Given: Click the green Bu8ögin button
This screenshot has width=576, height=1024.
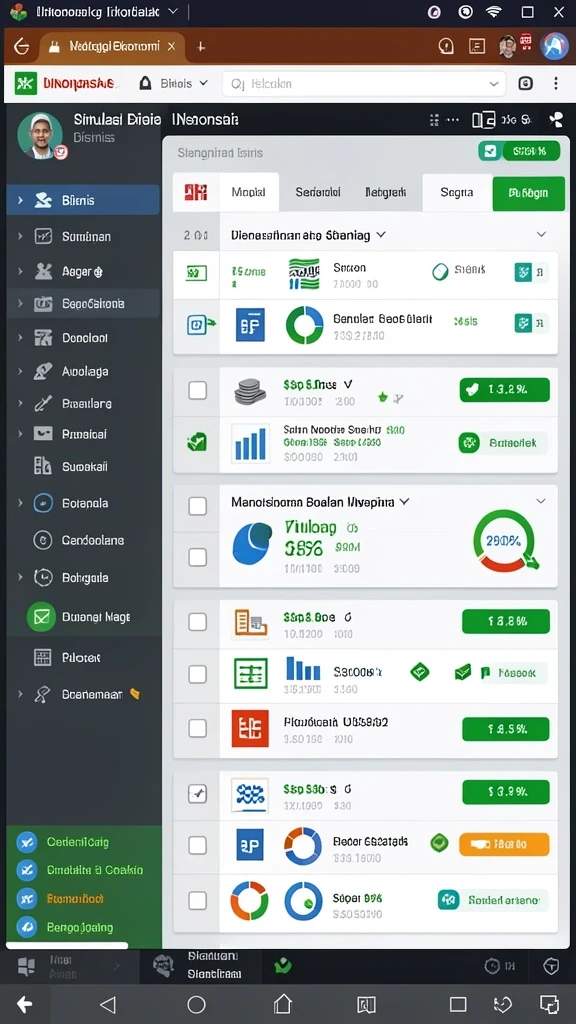Looking at the screenshot, I should 528,193.
